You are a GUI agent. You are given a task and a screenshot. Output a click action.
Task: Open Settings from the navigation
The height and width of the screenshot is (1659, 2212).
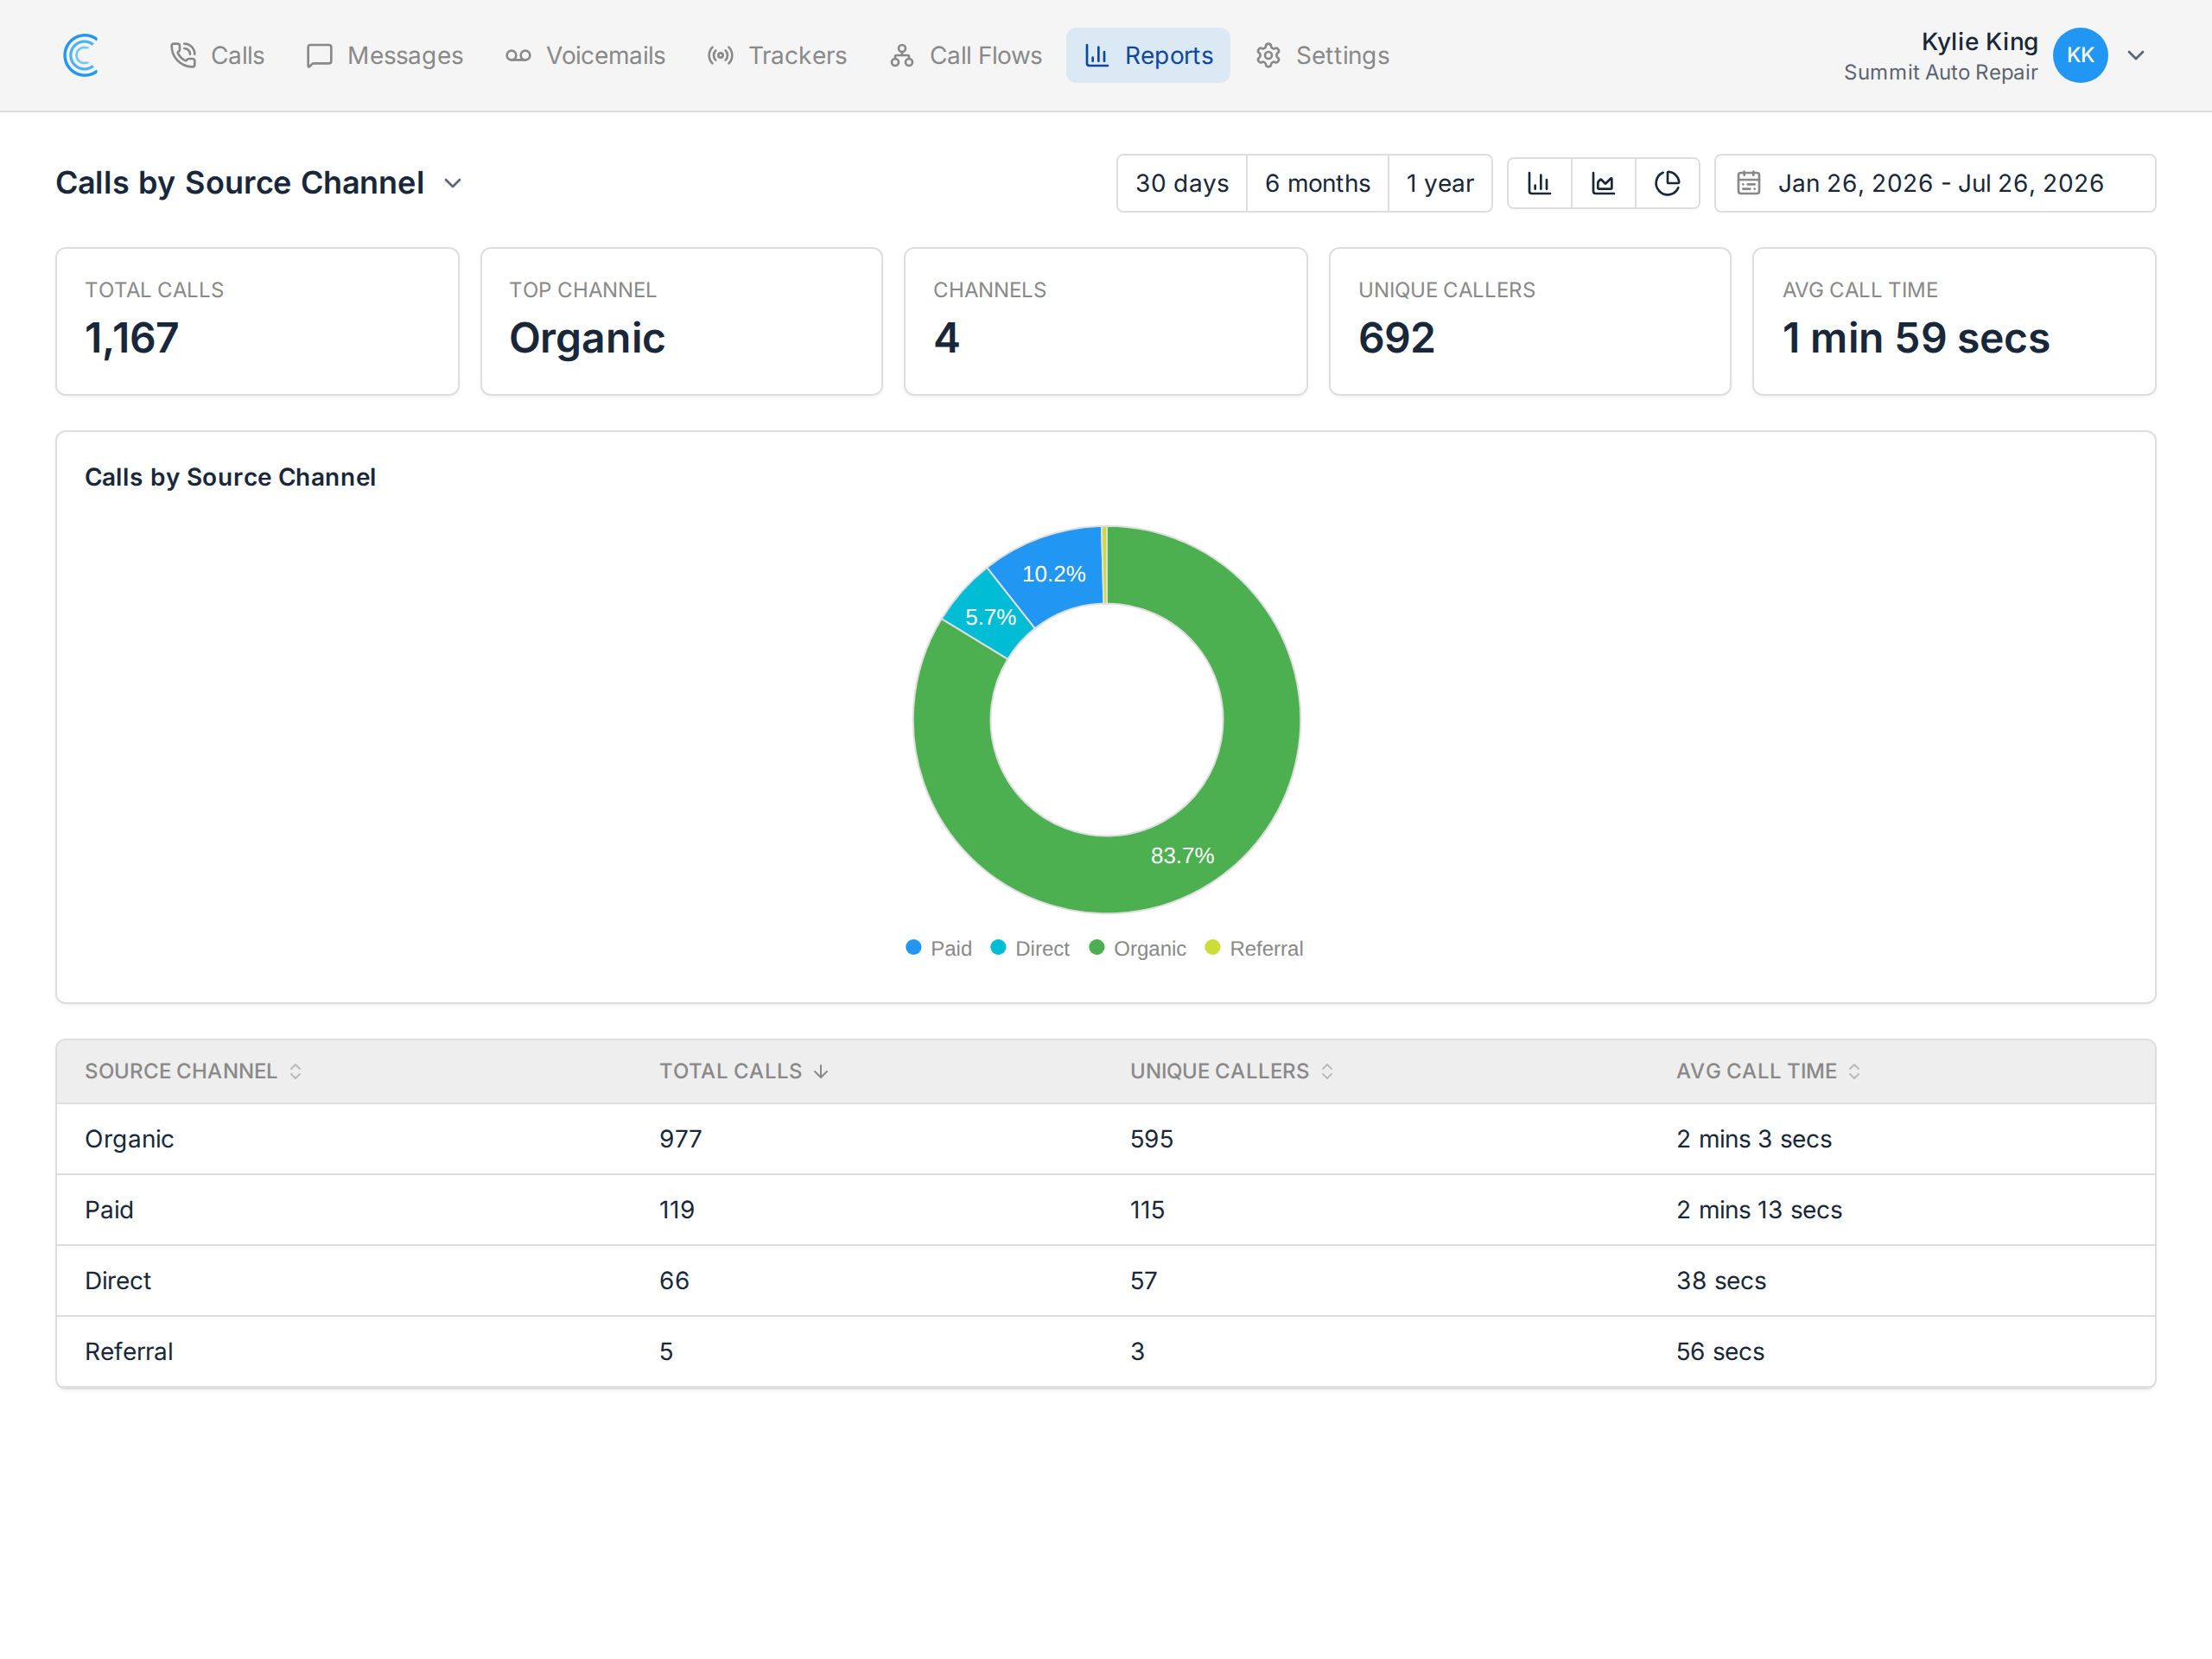coord(1322,55)
